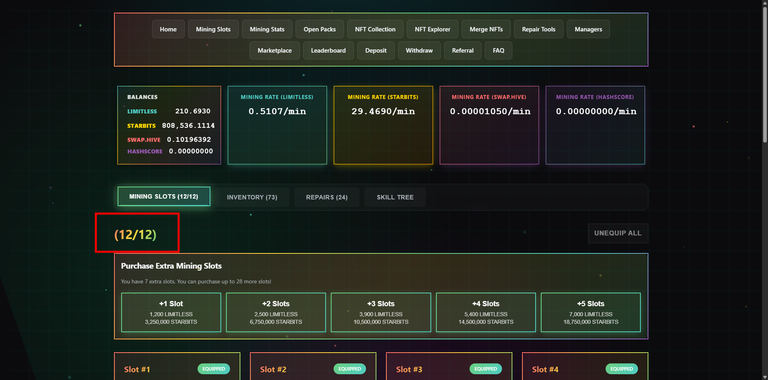Click the Slot #4 Equipped badge
The width and height of the screenshot is (768, 380).
[x=622, y=369]
